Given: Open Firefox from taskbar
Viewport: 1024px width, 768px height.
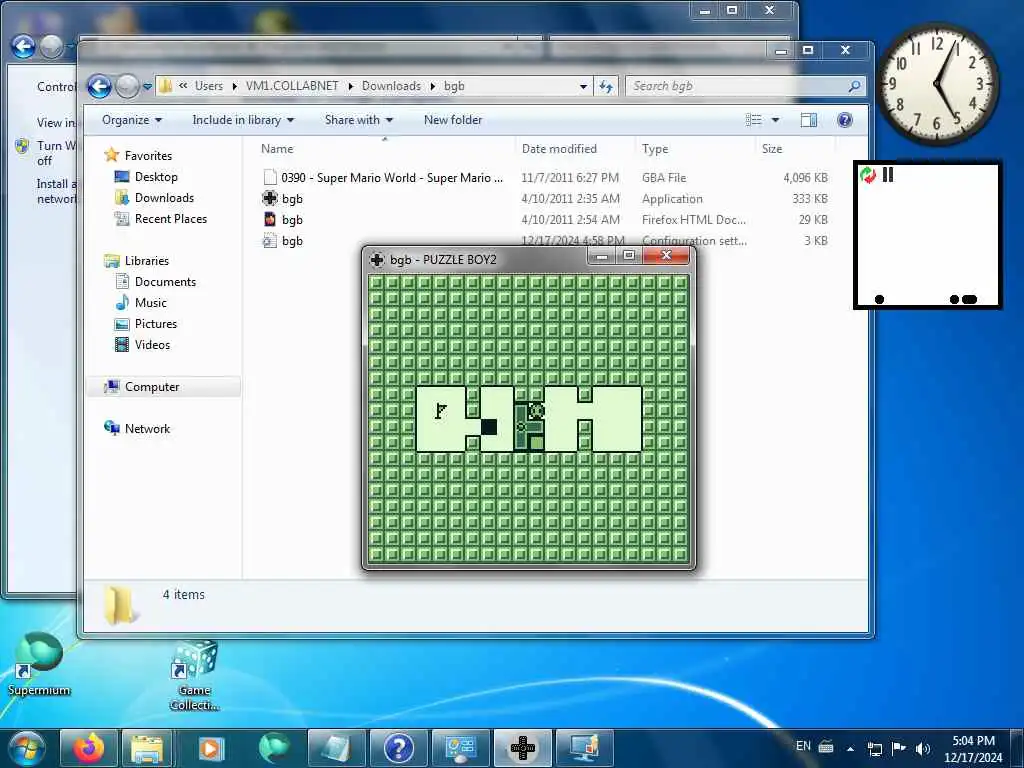Looking at the screenshot, I should [x=89, y=748].
